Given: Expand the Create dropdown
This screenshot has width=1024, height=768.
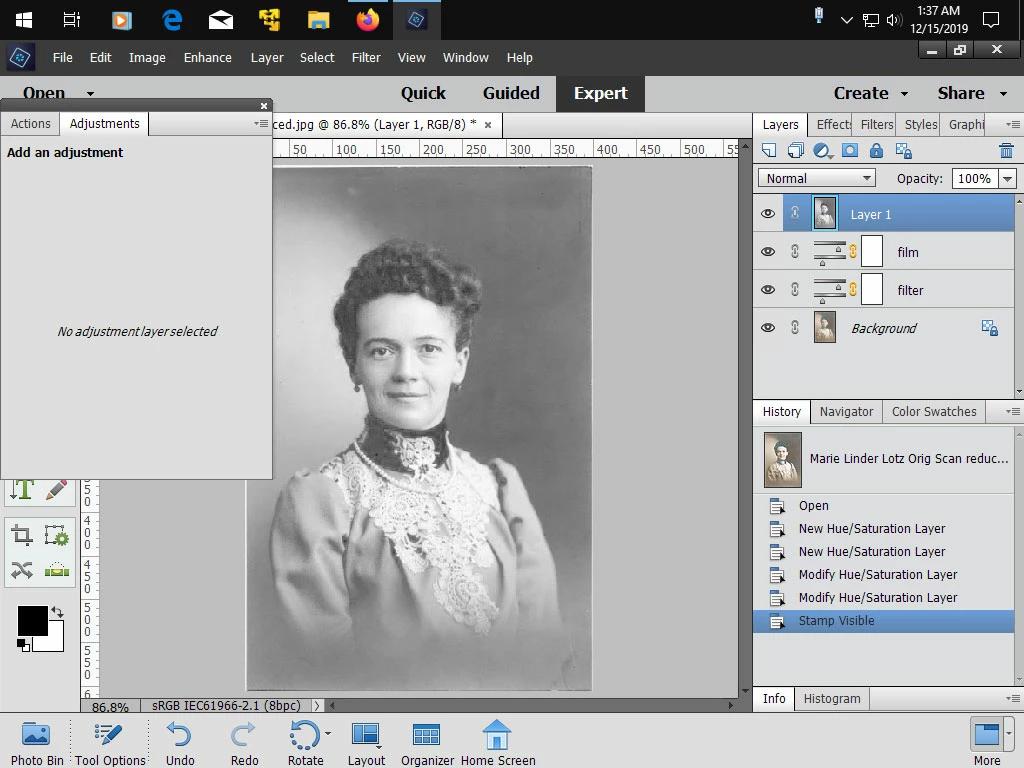Looking at the screenshot, I should (x=904, y=93).
